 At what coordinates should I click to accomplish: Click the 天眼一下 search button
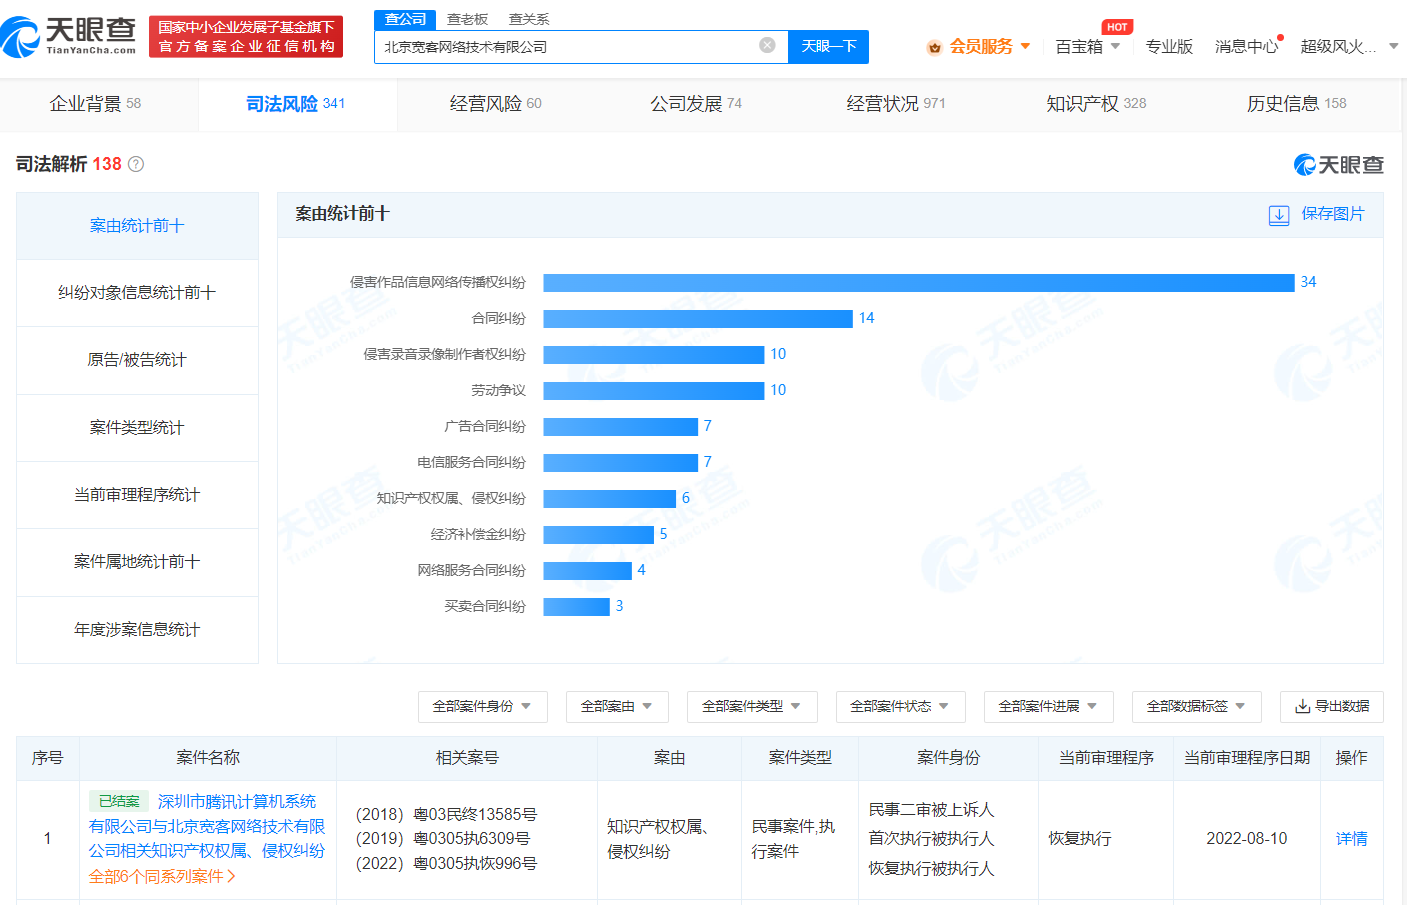pyautogui.click(x=828, y=47)
